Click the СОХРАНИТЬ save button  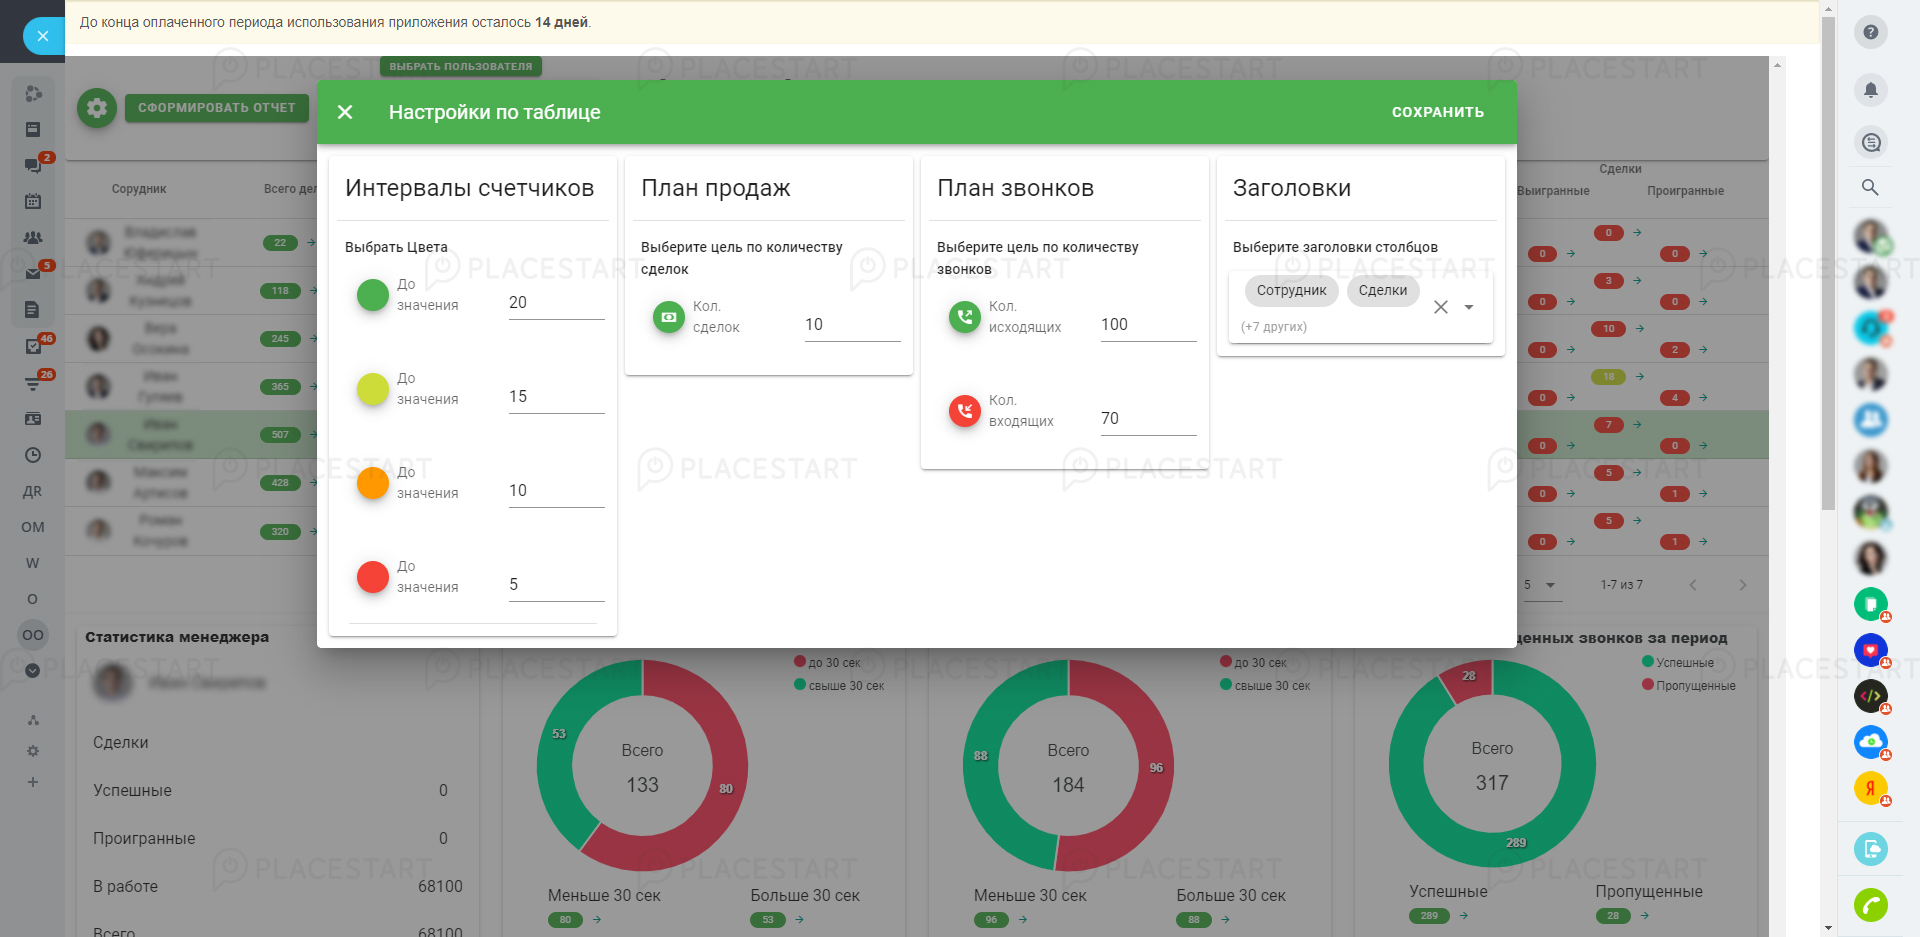[x=1437, y=112]
